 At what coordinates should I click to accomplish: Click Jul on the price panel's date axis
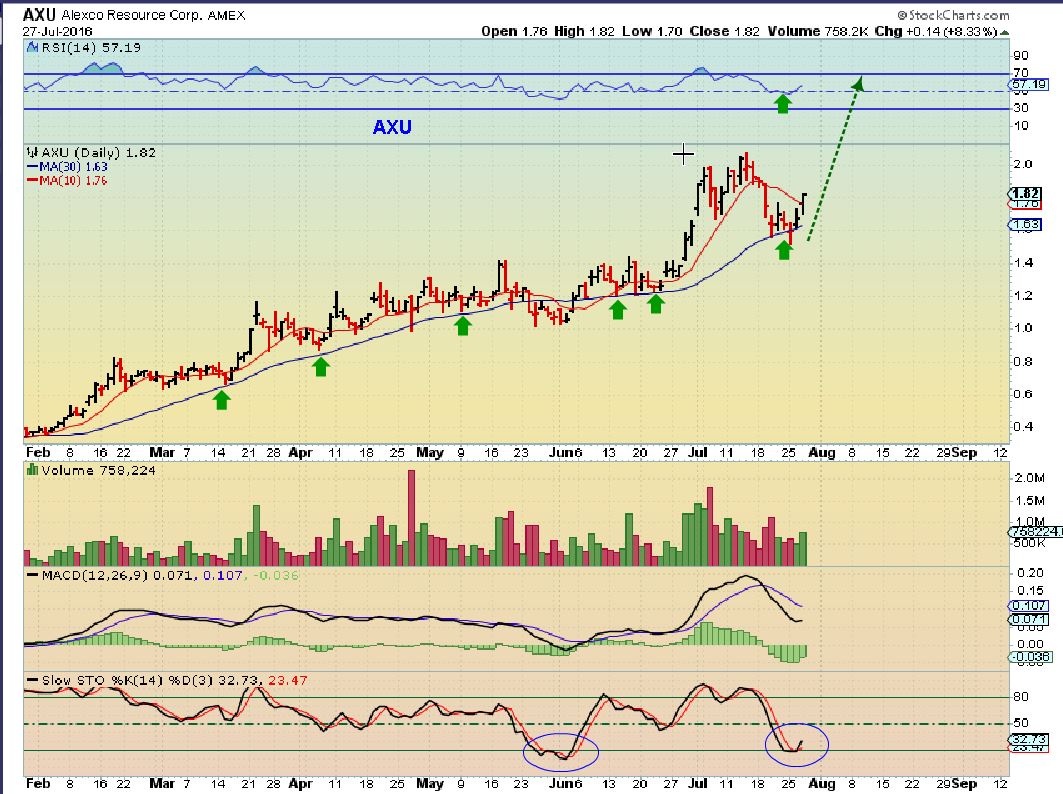tap(698, 452)
